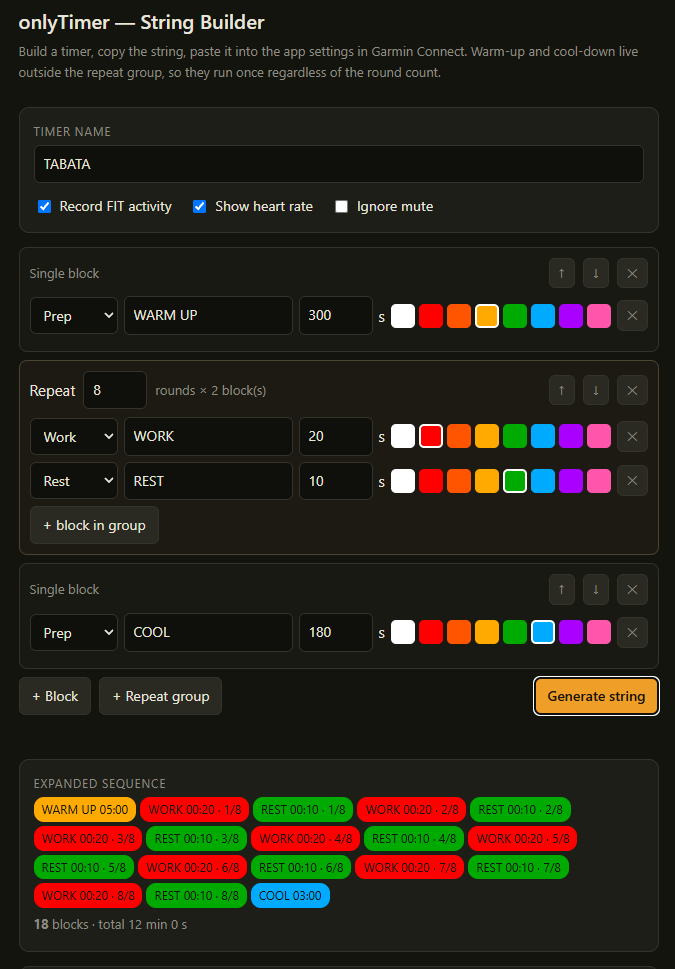The height and width of the screenshot is (969, 675).
Task: Move the WARM UP single block down
Action: tap(596, 273)
